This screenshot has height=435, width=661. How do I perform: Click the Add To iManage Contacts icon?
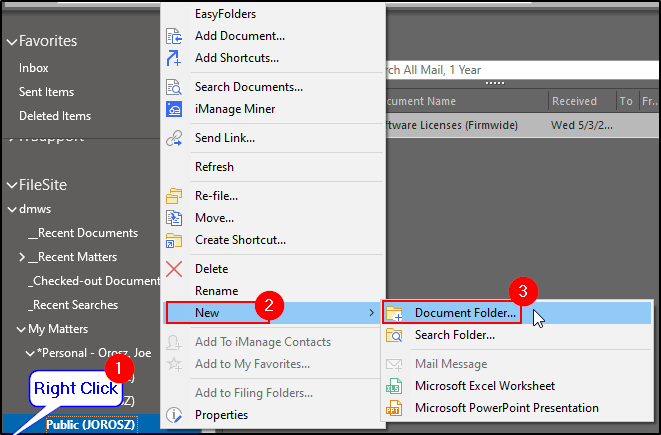174,342
